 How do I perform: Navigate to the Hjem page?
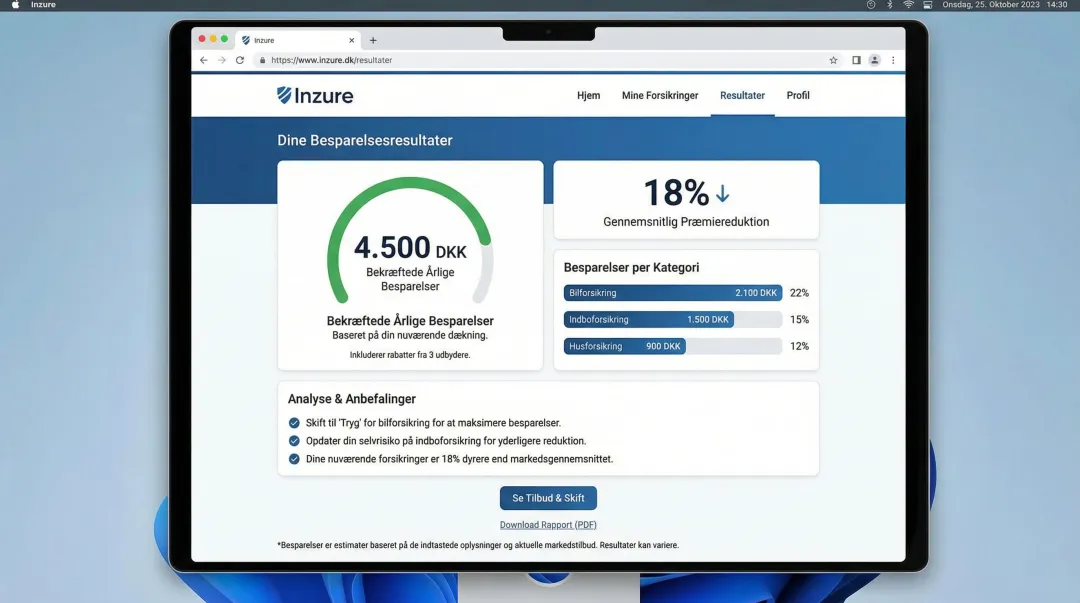(588, 95)
